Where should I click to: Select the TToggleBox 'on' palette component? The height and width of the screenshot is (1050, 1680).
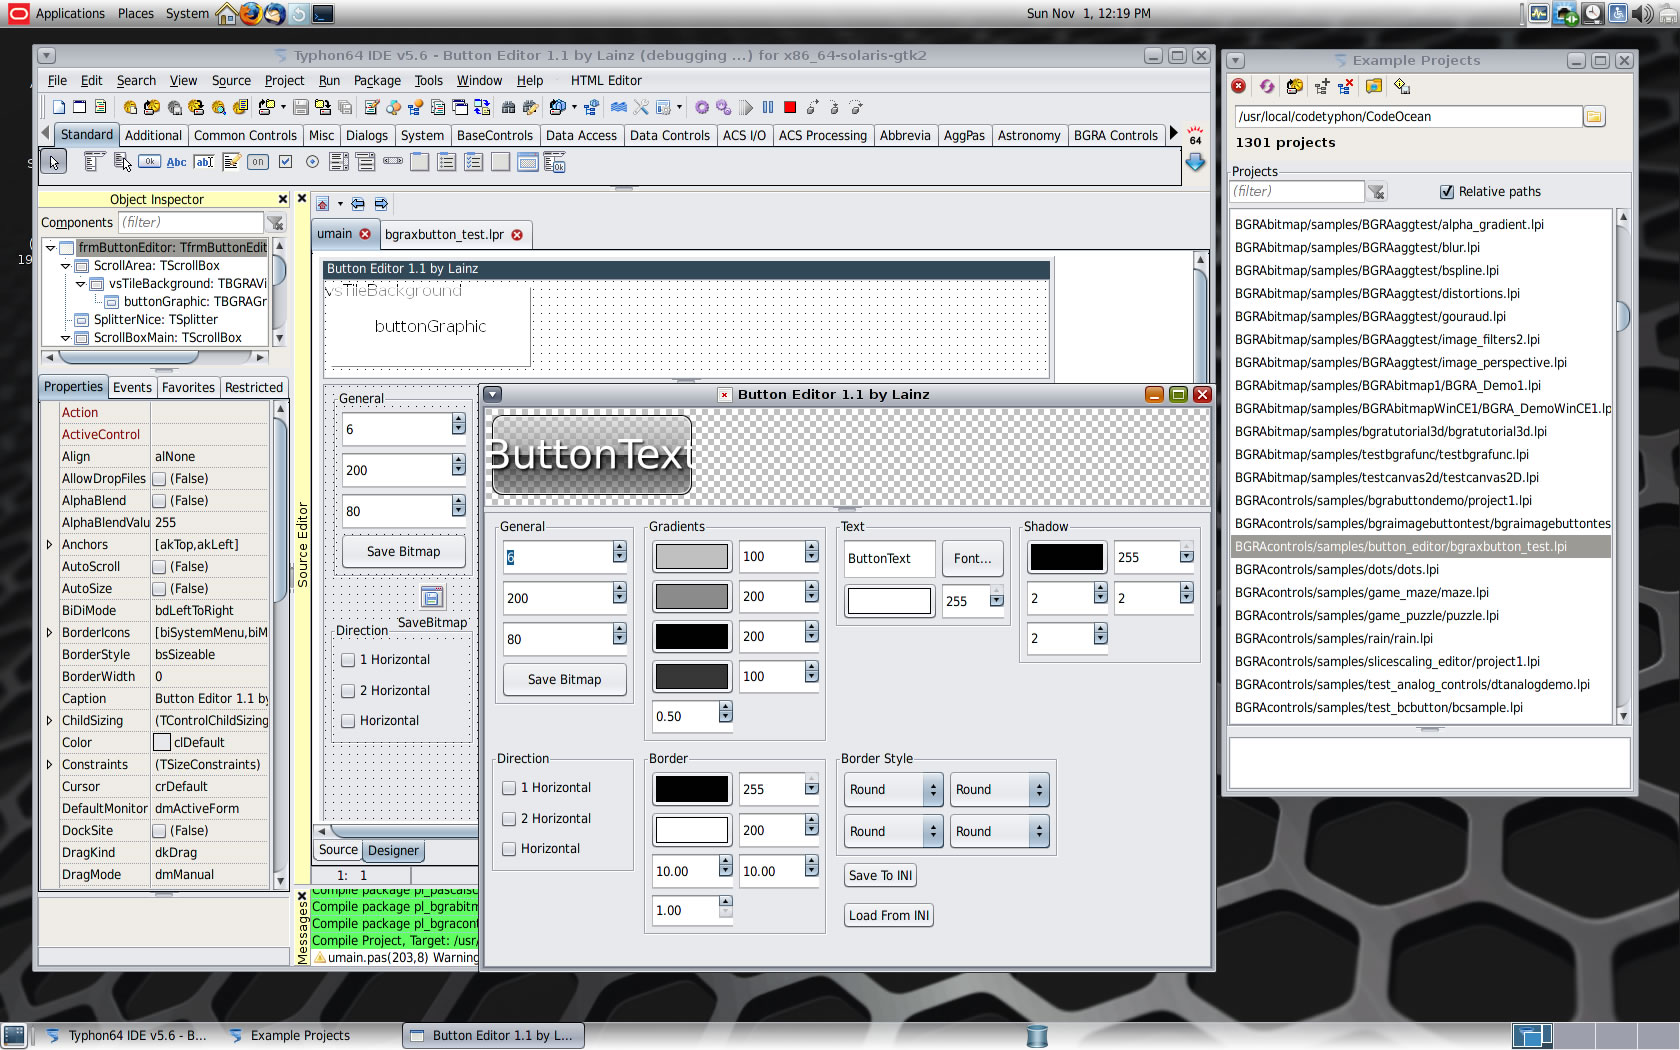coord(258,161)
